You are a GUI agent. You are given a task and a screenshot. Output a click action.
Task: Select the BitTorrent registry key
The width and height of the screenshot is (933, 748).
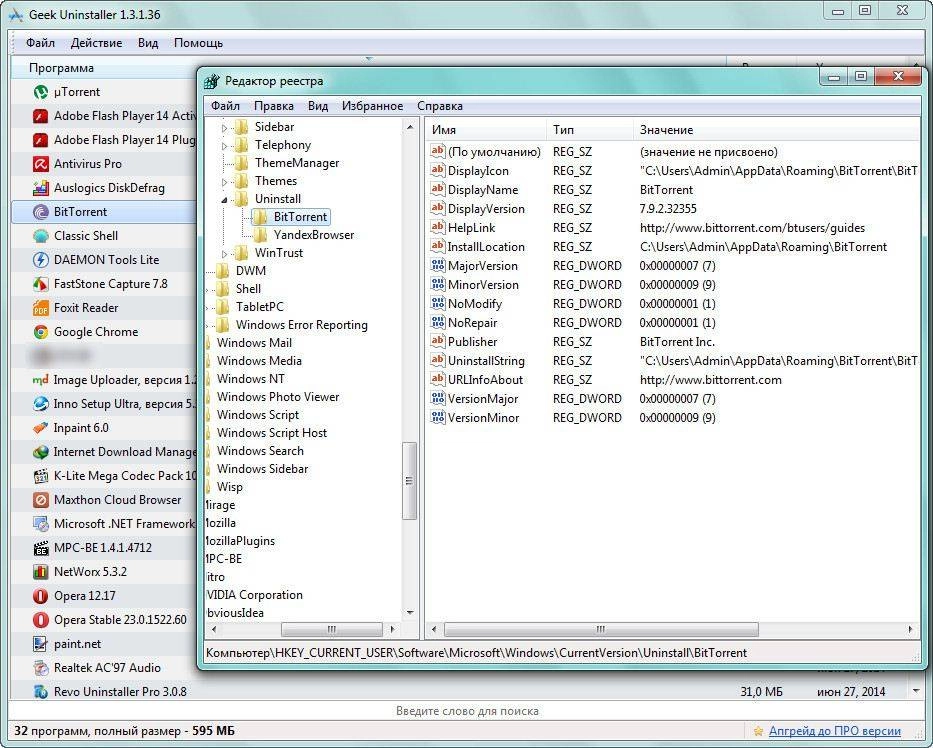[x=300, y=217]
